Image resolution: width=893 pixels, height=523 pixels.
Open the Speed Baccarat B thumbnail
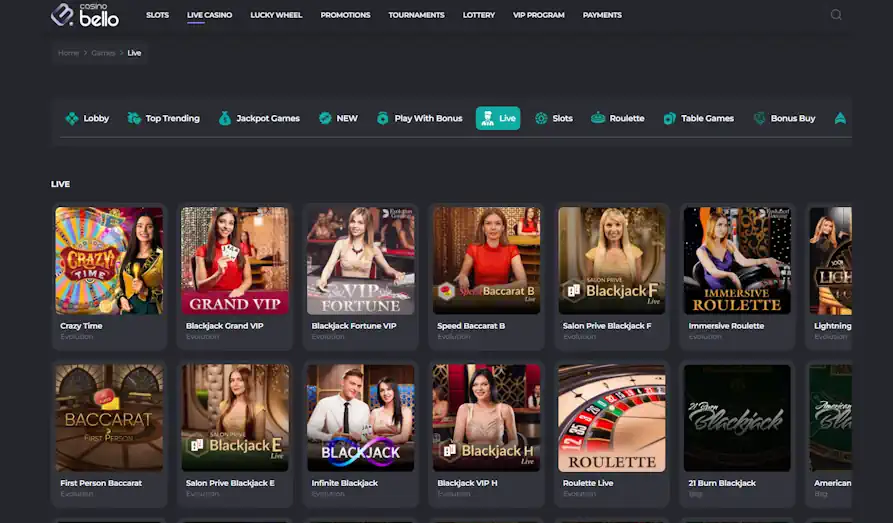[x=486, y=260]
